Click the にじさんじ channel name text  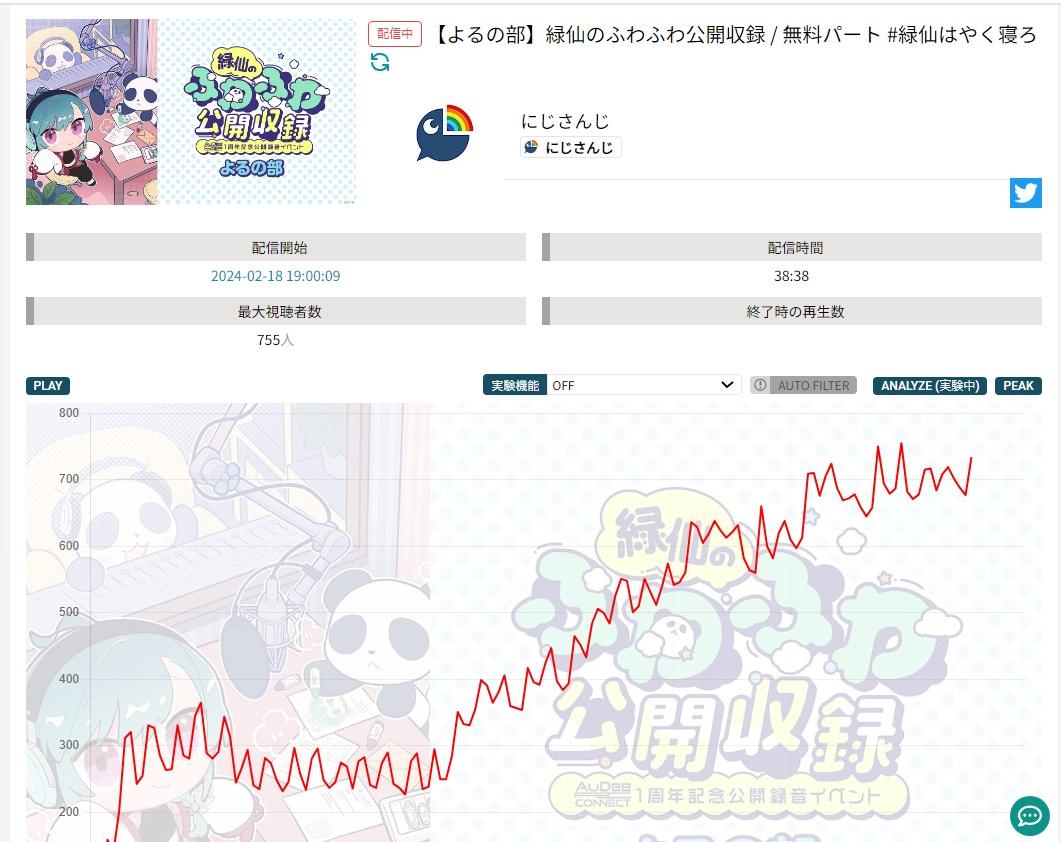pyautogui.click(x=565, y=121)
